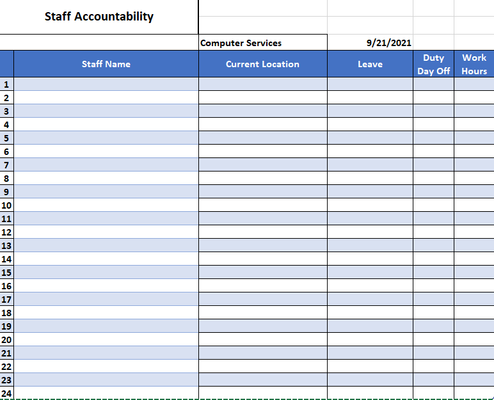Select the Current Location cell in row 15
The height and width of the screenshot is (400, 494).
tap(263, 272)
